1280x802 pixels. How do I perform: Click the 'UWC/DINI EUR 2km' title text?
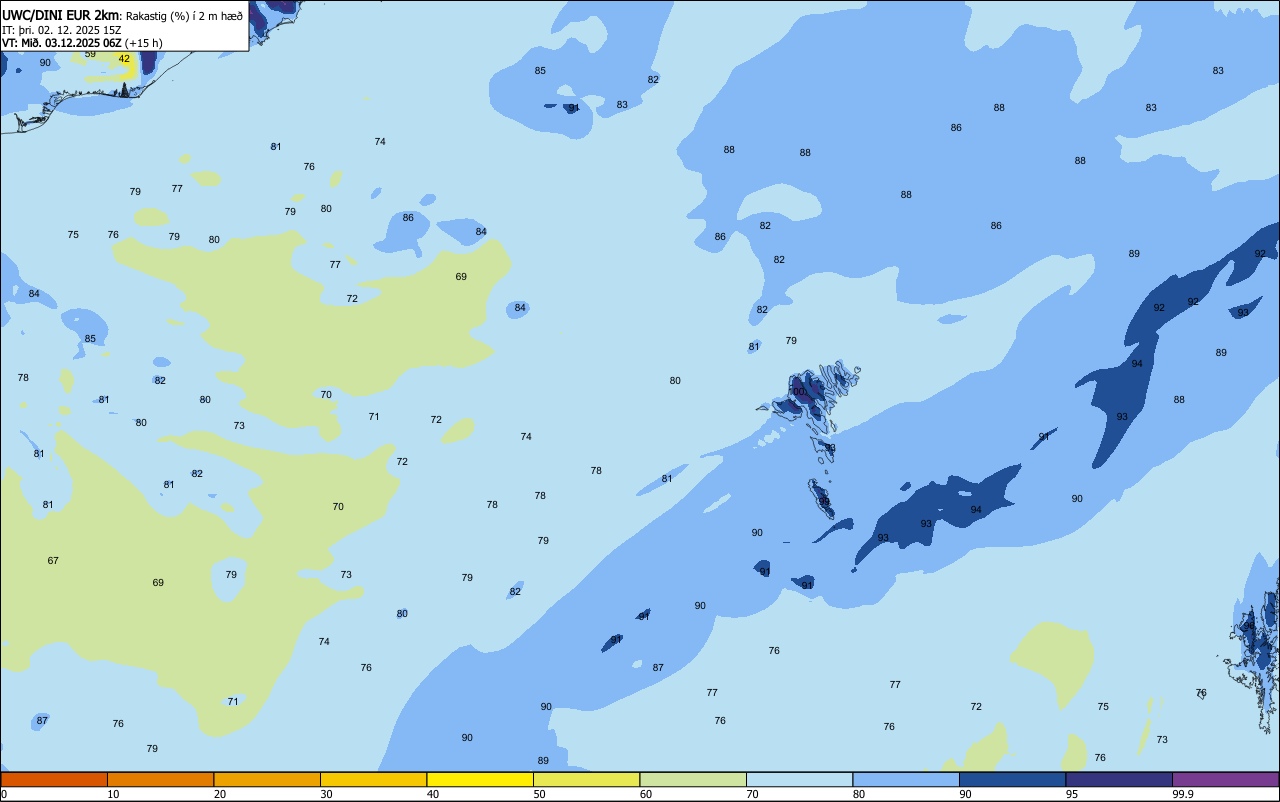pos(61,15)
